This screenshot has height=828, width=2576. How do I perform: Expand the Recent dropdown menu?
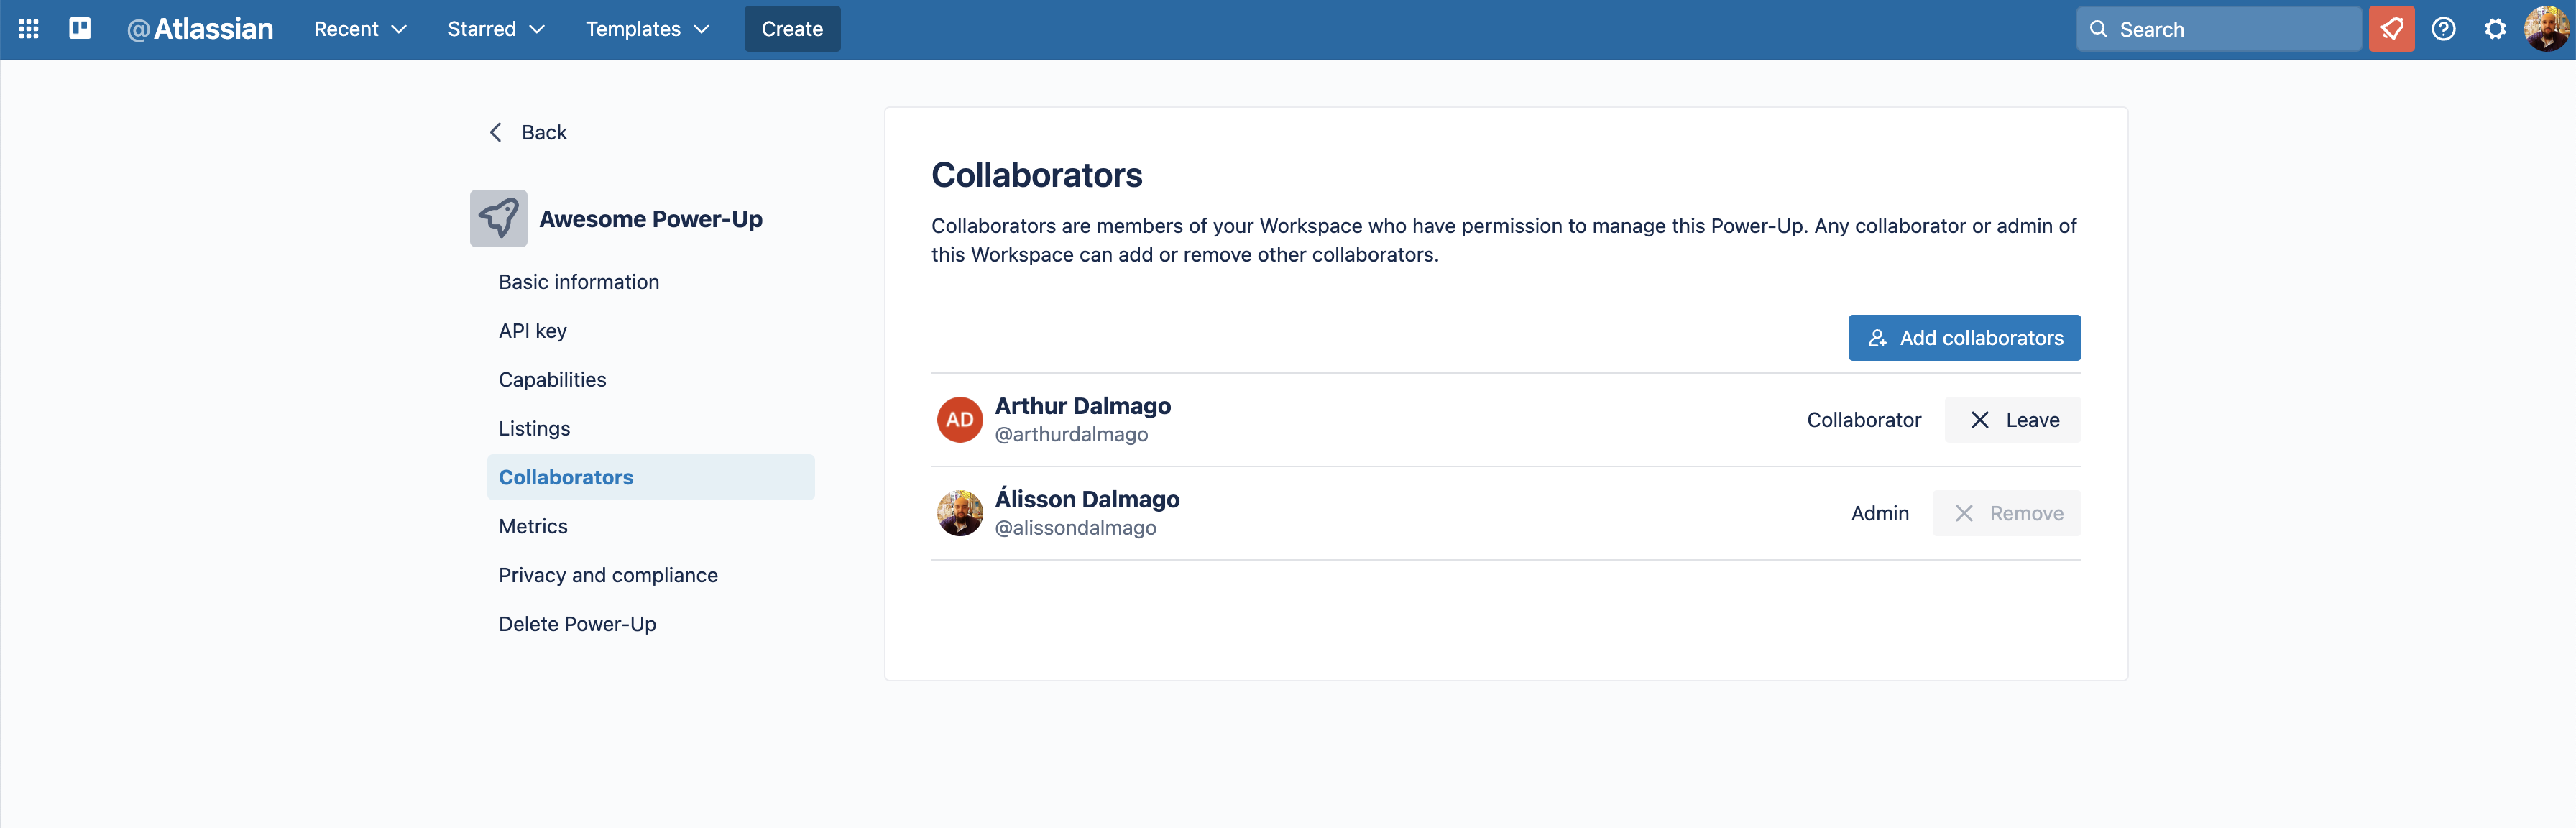360,29
